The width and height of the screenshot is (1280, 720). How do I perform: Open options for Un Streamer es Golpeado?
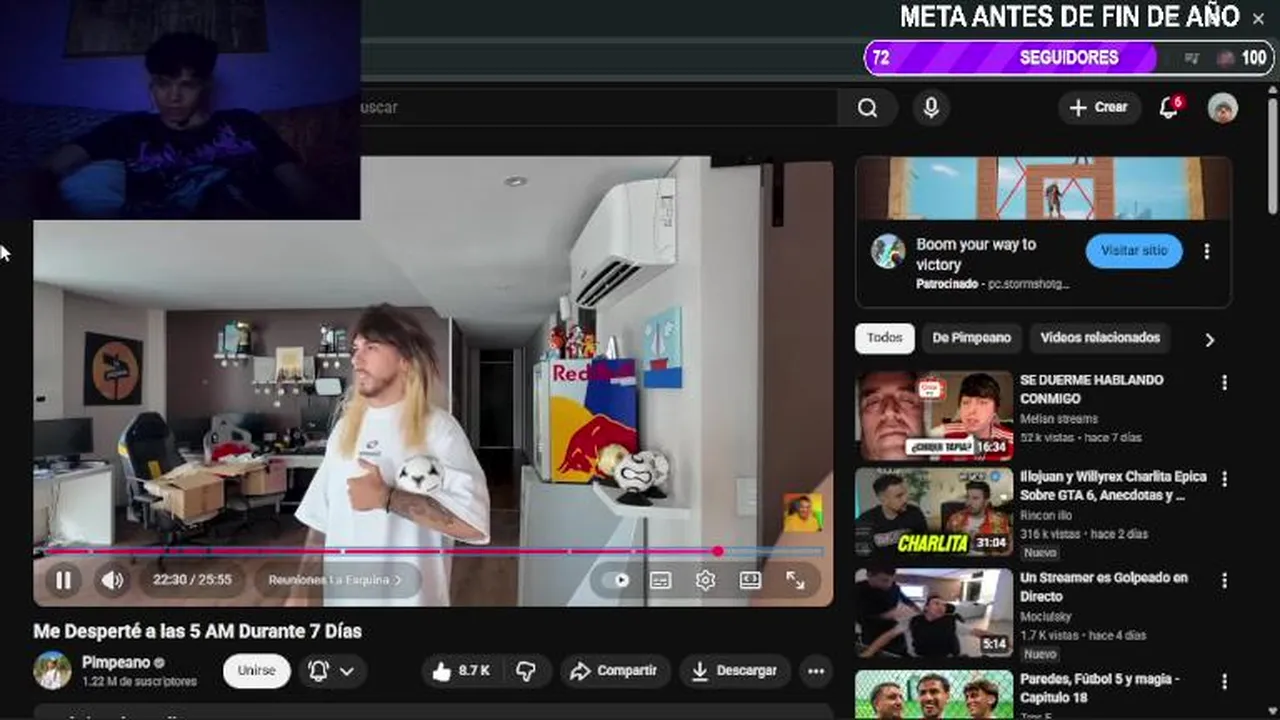coord(1224,581)
